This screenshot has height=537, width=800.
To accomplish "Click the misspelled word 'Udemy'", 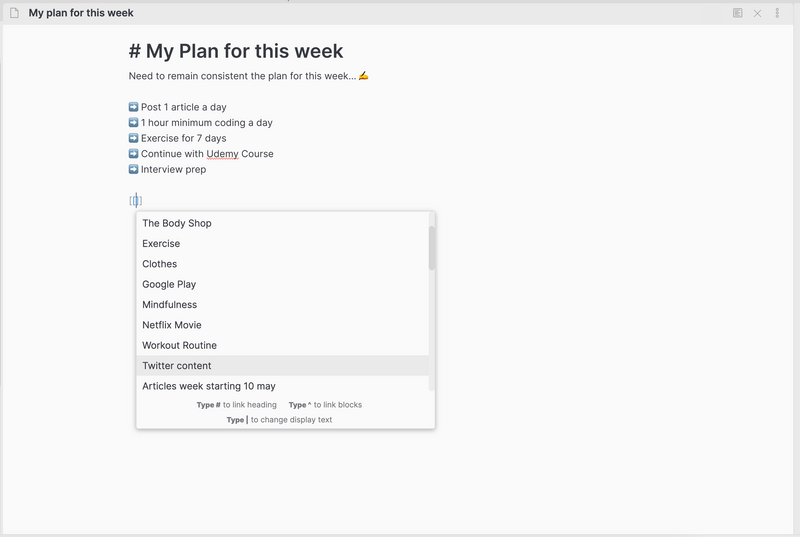I will (222, 154).
